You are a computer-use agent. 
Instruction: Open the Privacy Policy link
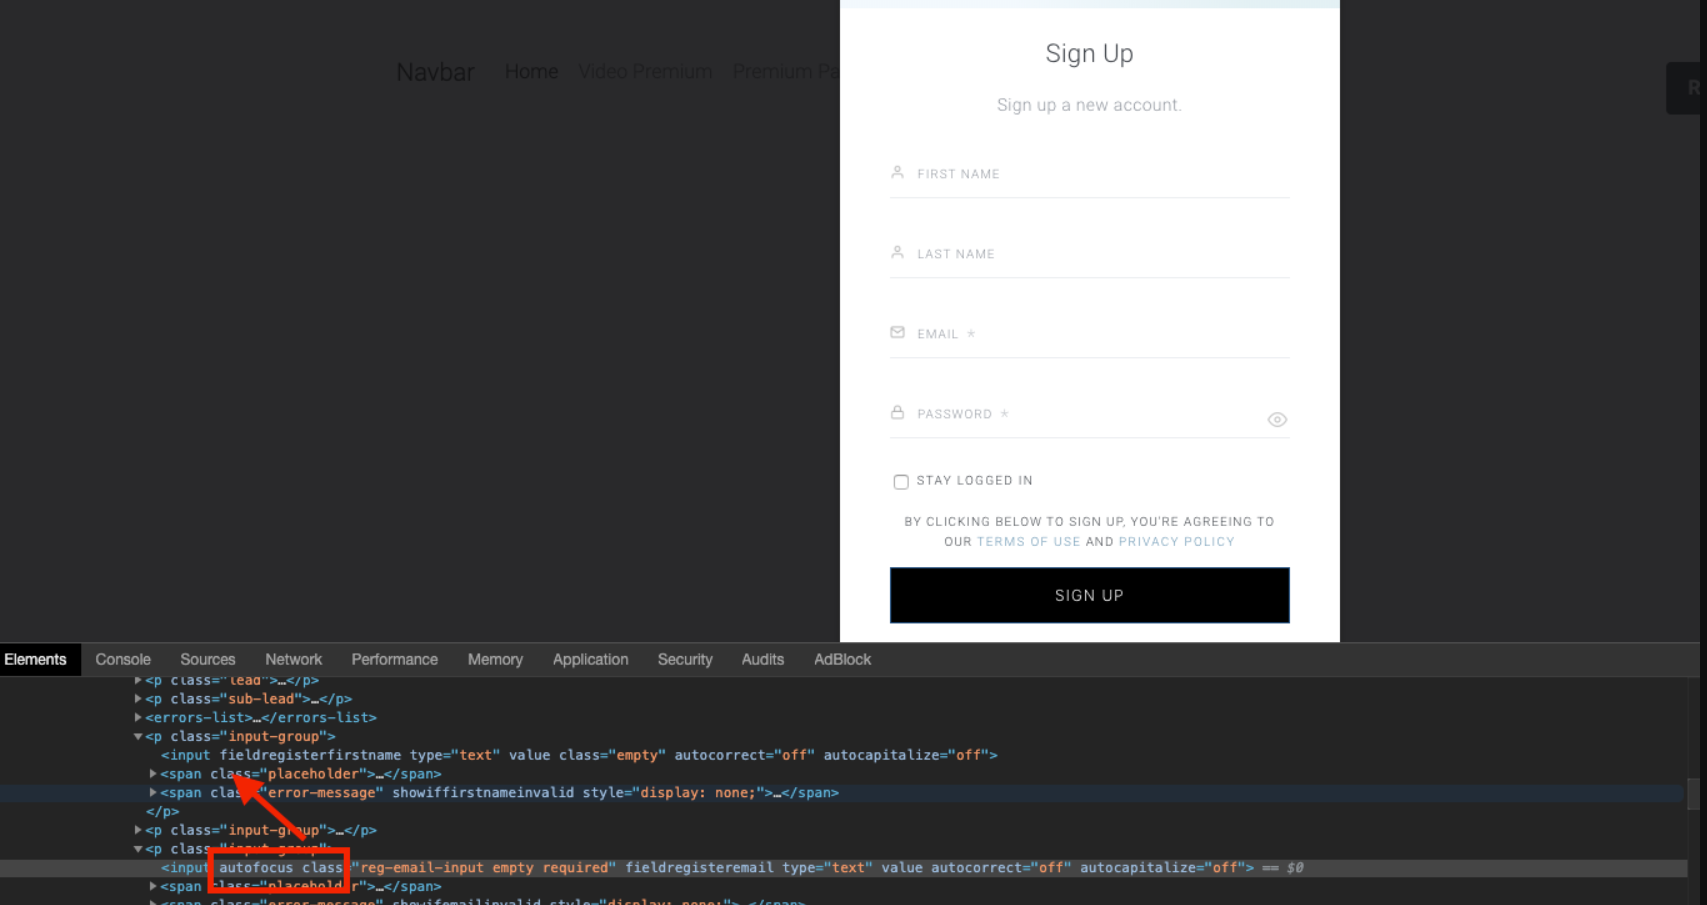(1176, 541)
